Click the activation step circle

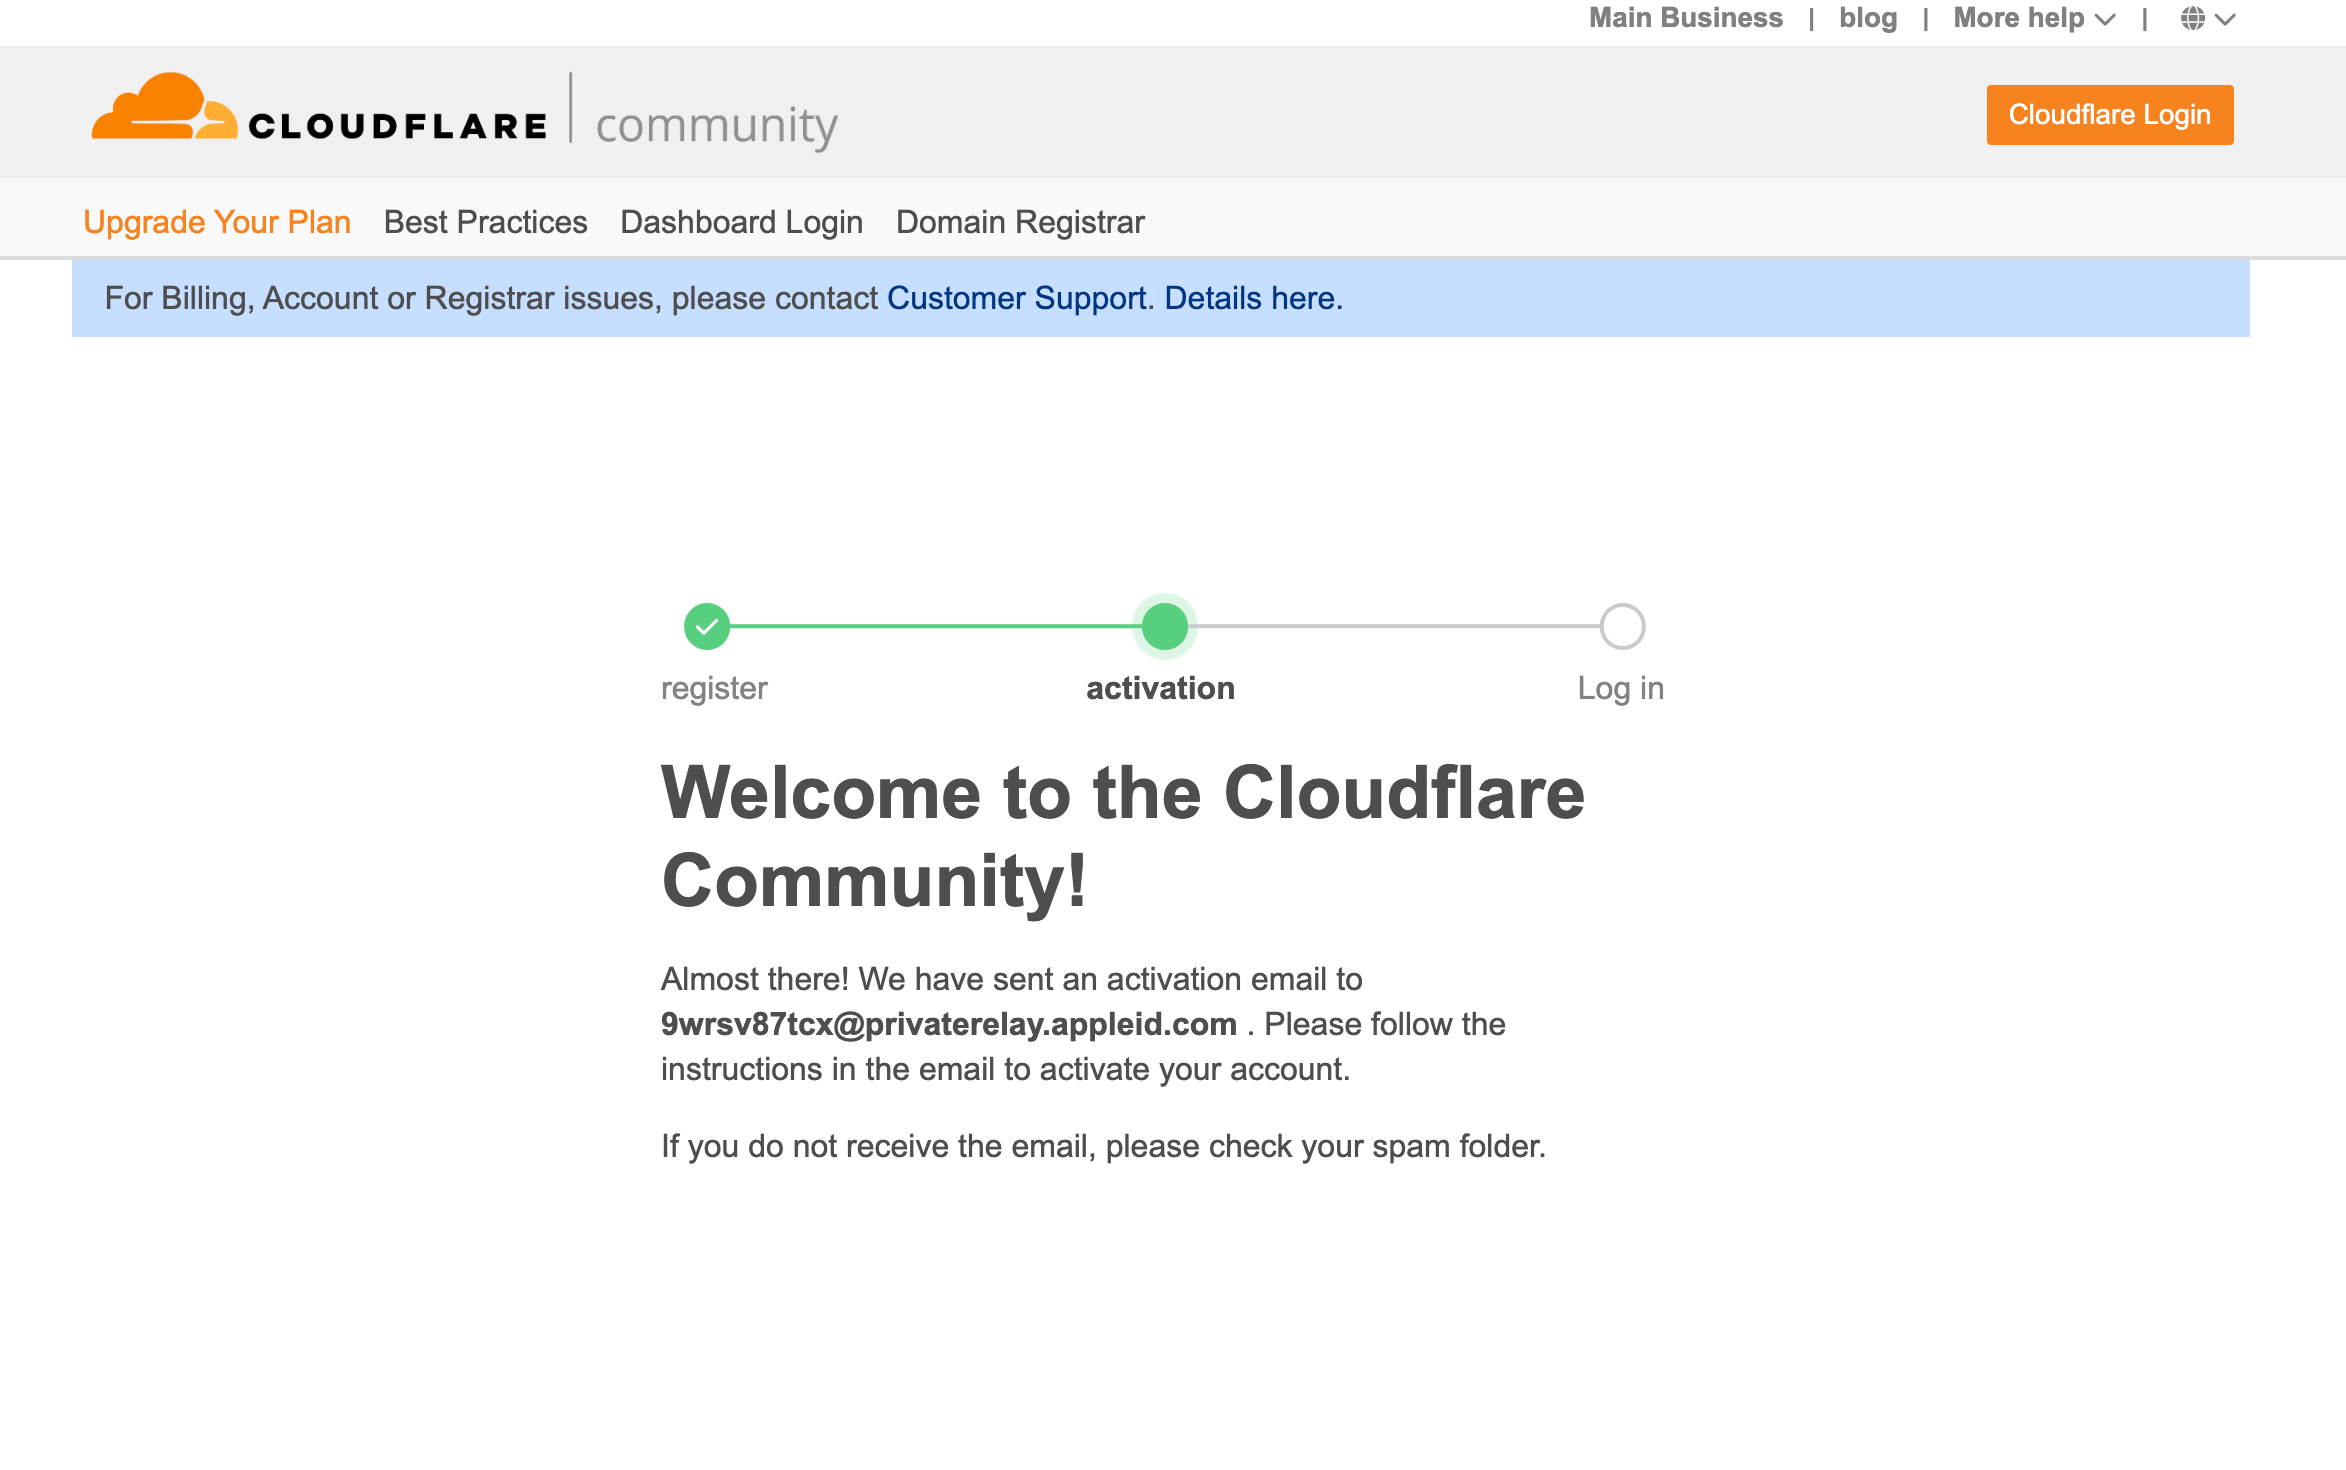(1164, 627)
